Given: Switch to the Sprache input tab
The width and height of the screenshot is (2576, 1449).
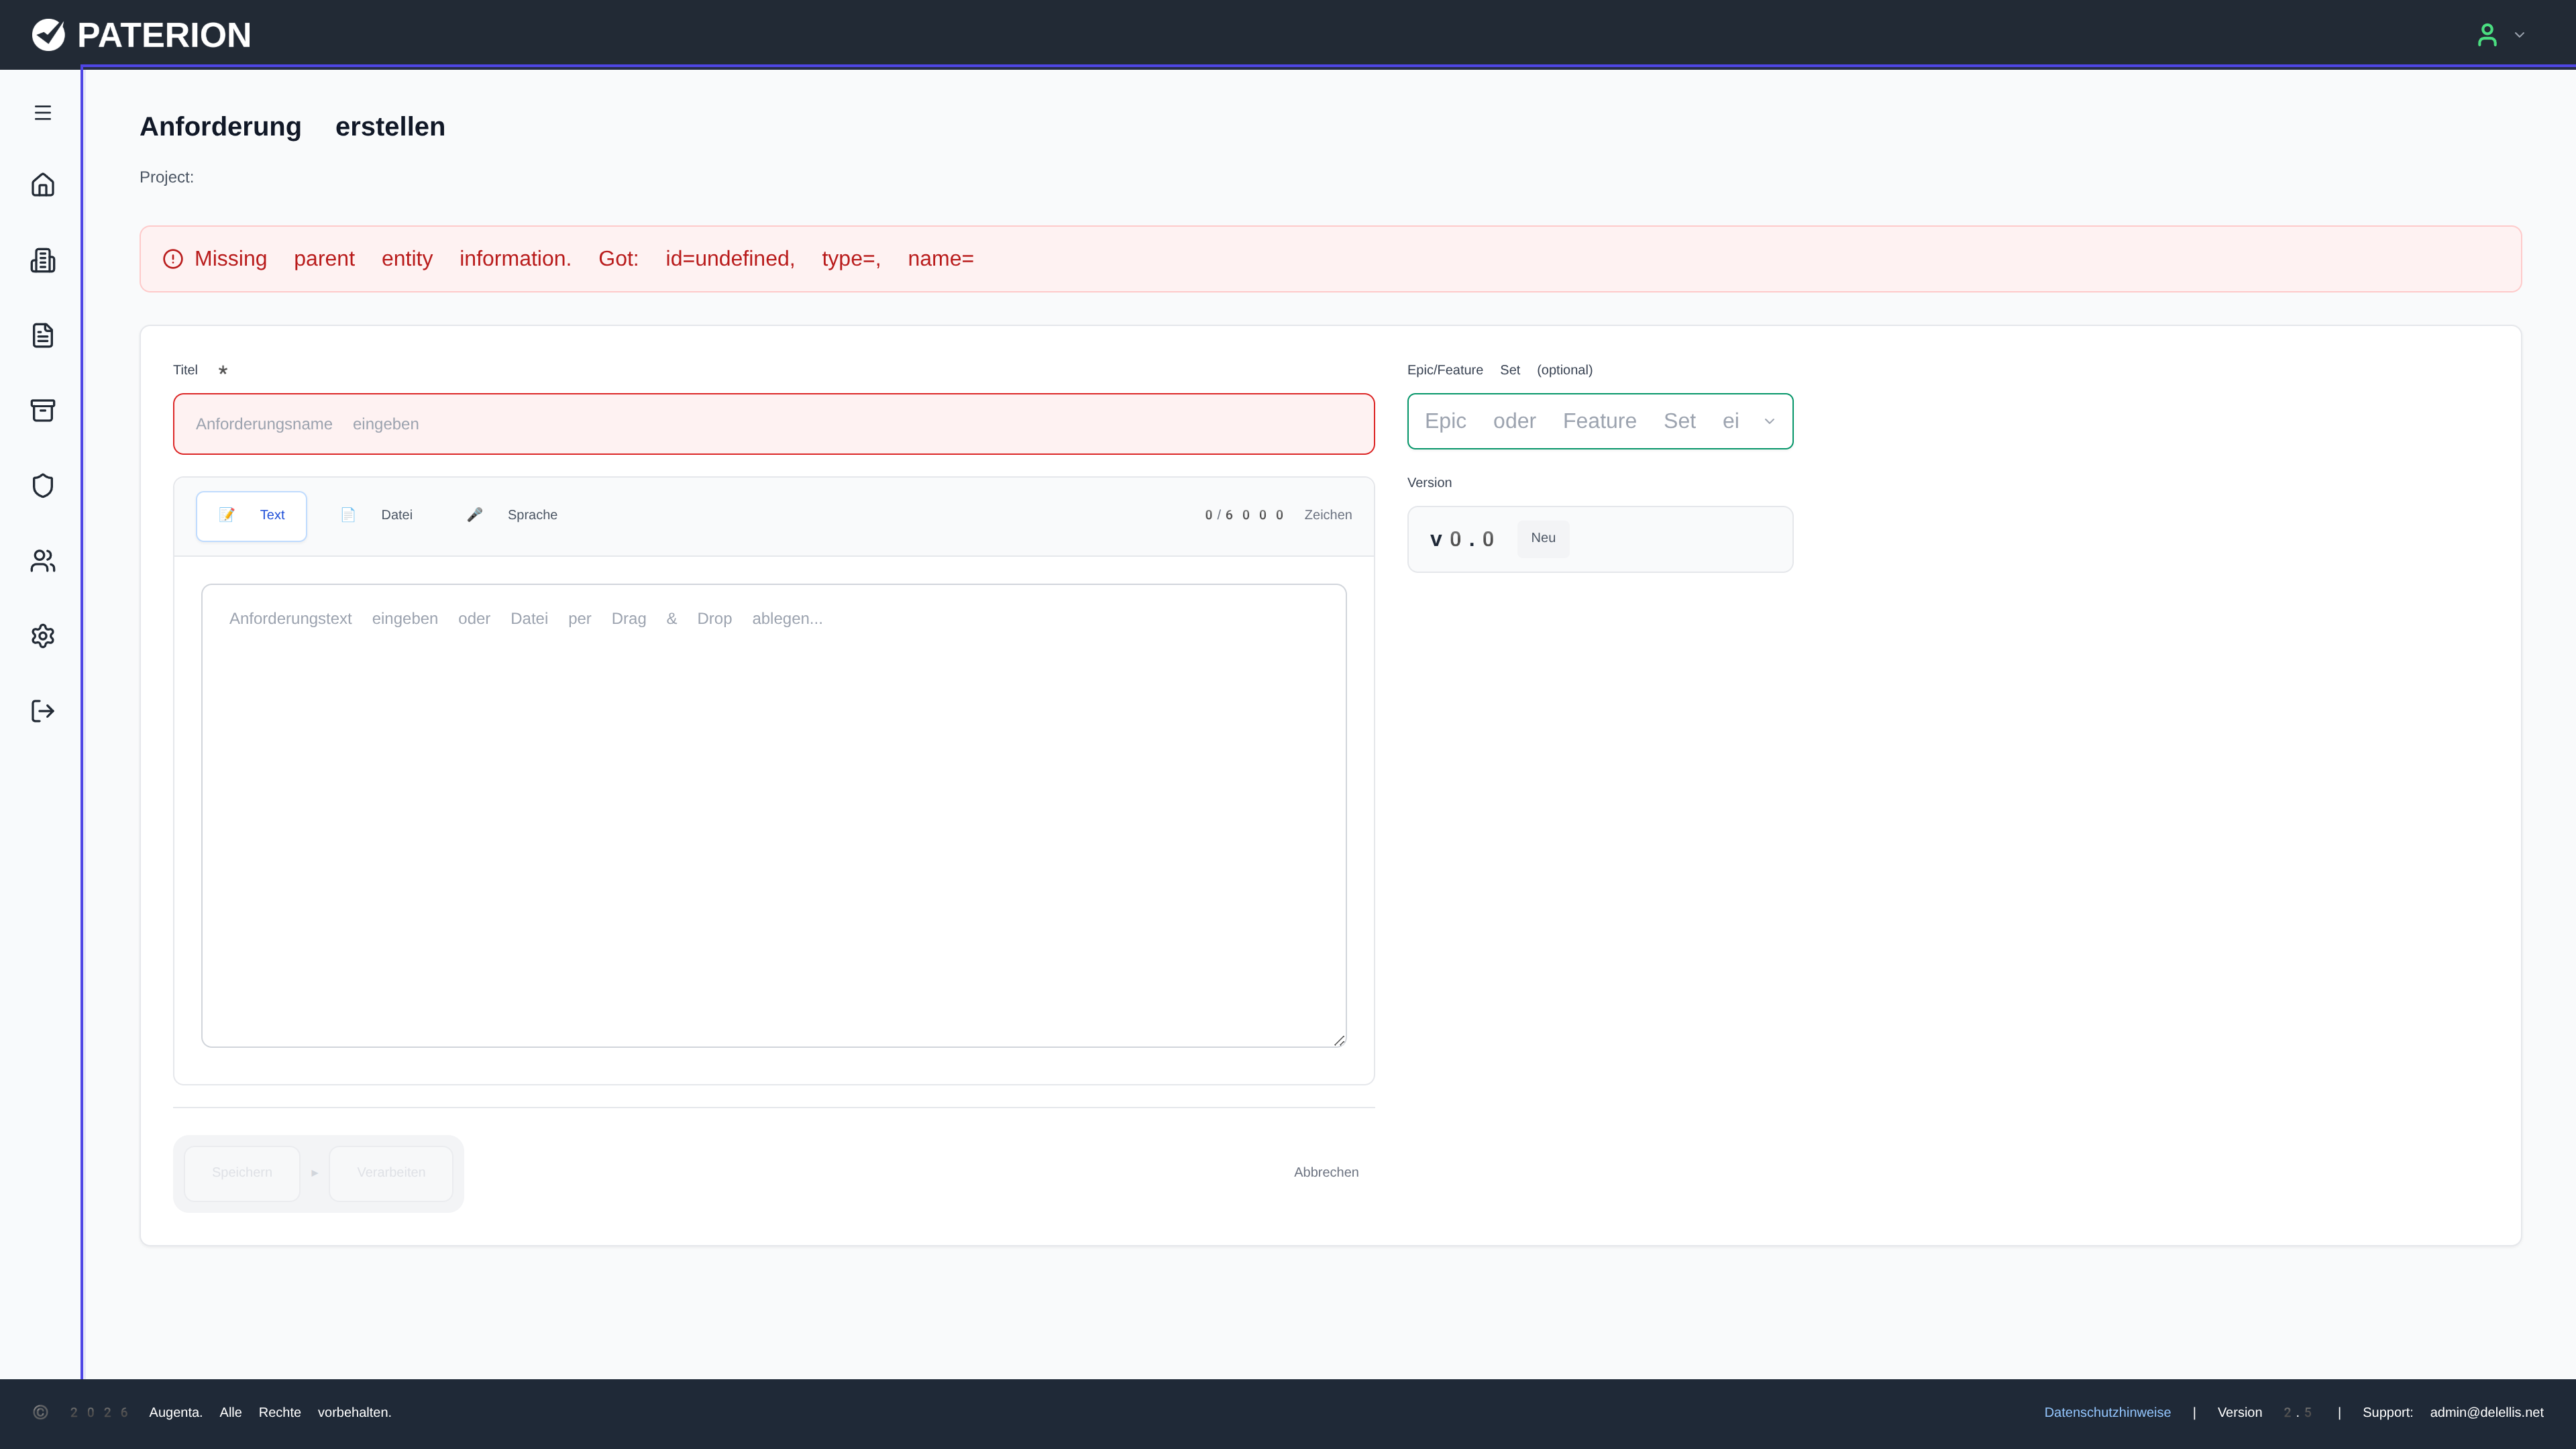Looking at the screenshot, I should click(x=512, y=515).
